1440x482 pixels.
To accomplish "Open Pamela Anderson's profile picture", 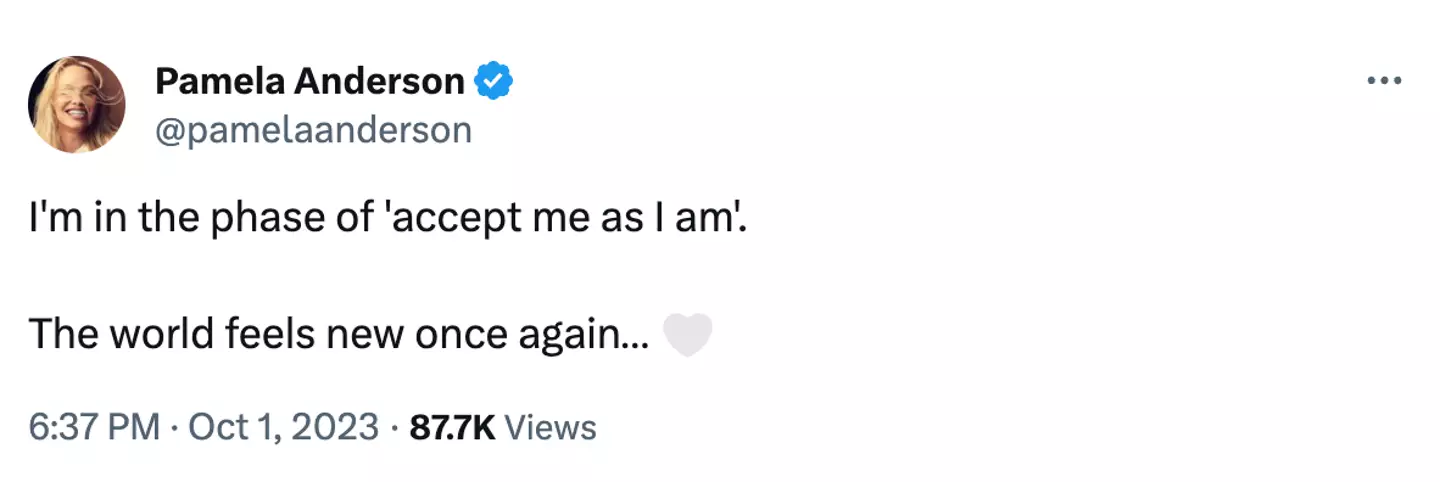I will (x=77, y=104).
